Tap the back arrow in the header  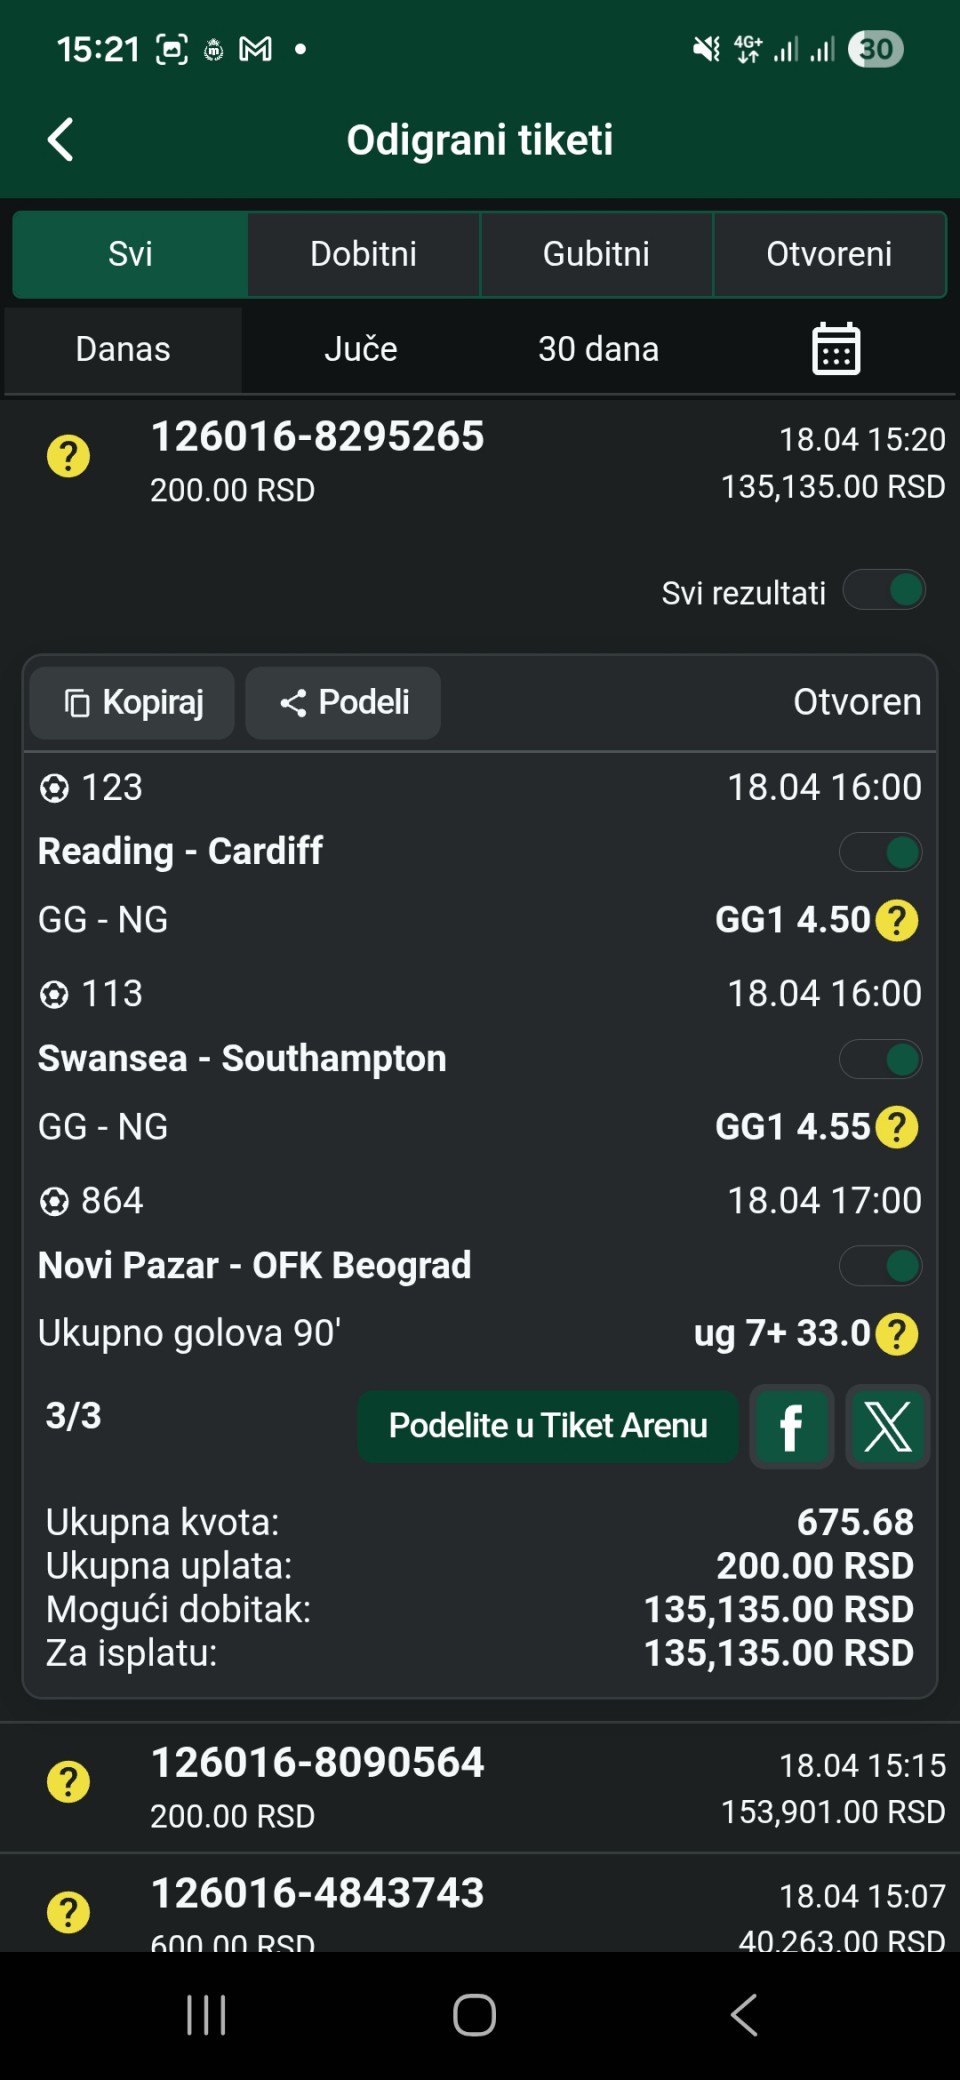[x=62, y=140]
